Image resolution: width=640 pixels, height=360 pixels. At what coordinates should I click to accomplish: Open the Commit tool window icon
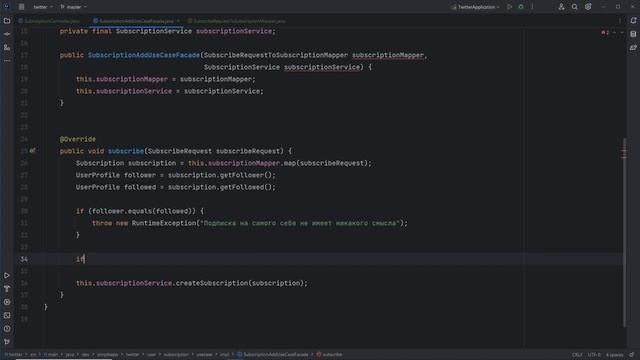pyautogui.click(x=7, y=34)
